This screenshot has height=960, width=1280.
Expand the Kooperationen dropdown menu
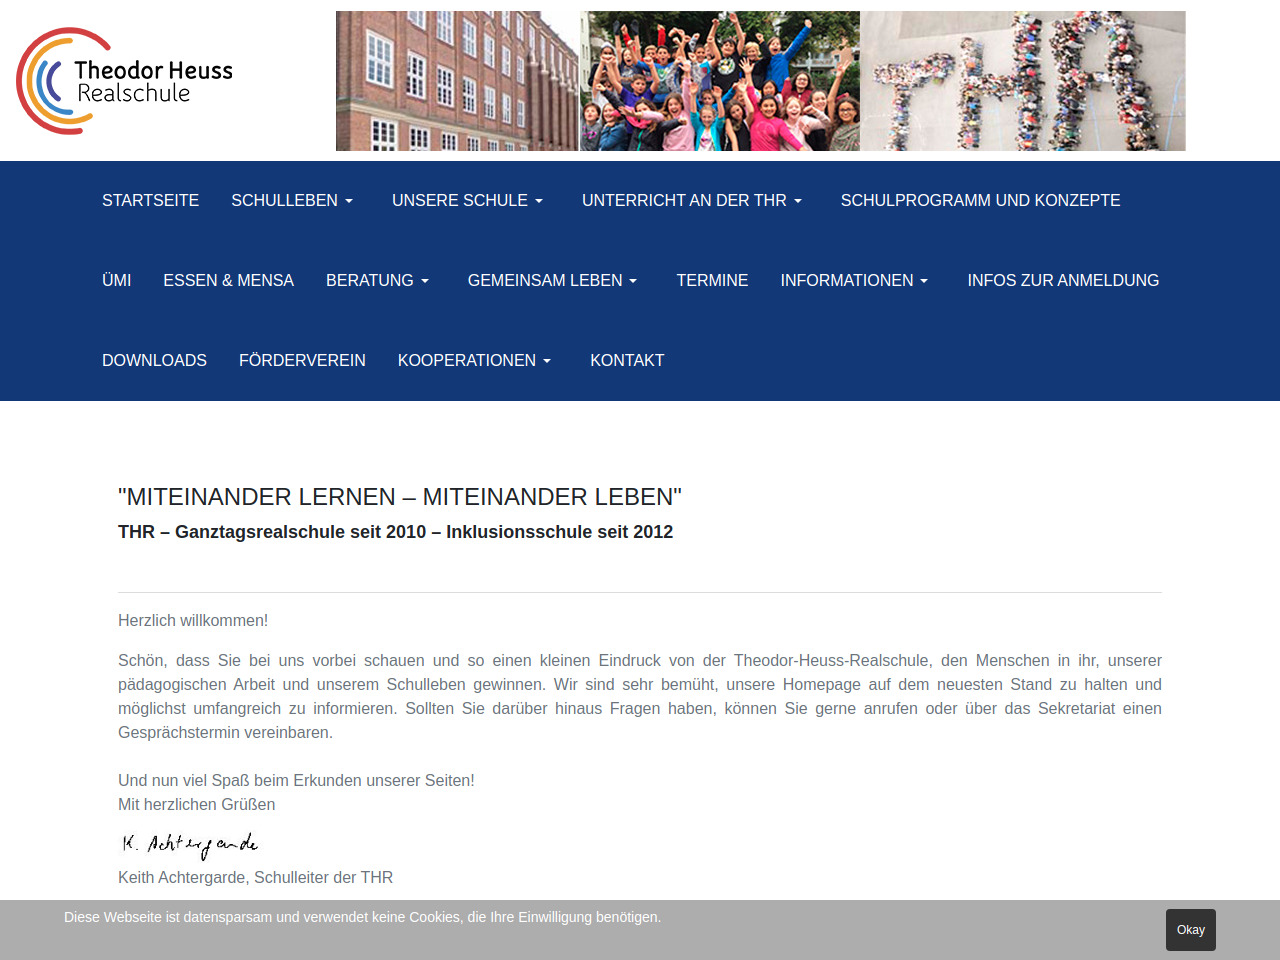474,360
